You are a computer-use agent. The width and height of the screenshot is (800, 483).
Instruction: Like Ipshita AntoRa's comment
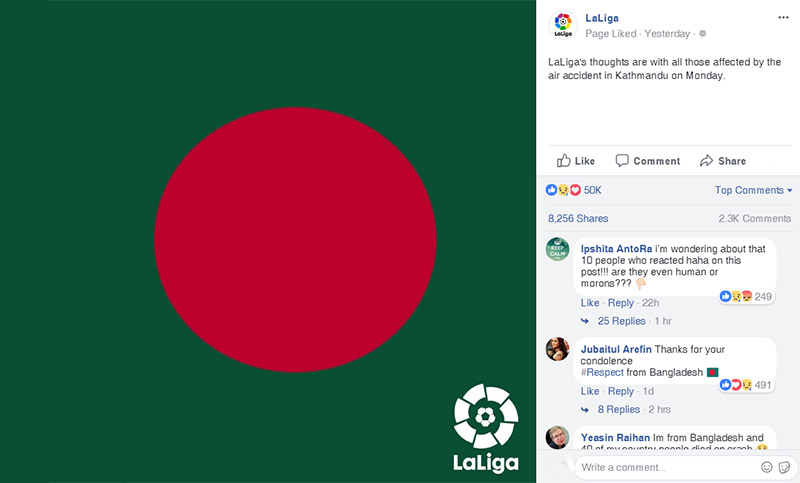[590, 302]
